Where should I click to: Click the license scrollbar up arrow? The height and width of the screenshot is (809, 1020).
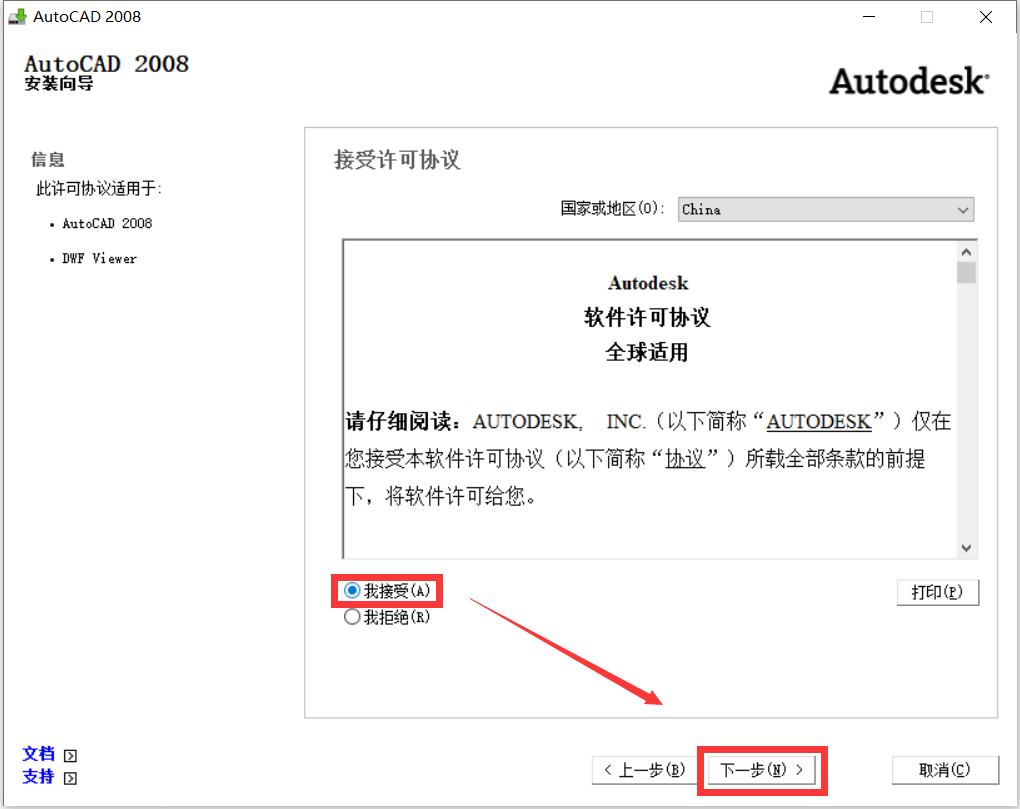[x=966, y=252]
